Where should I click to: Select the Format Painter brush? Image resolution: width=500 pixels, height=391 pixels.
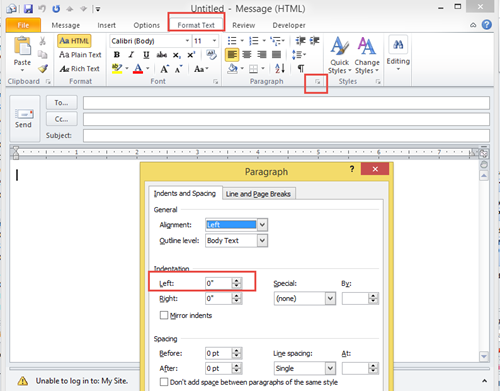coord(42,69)
